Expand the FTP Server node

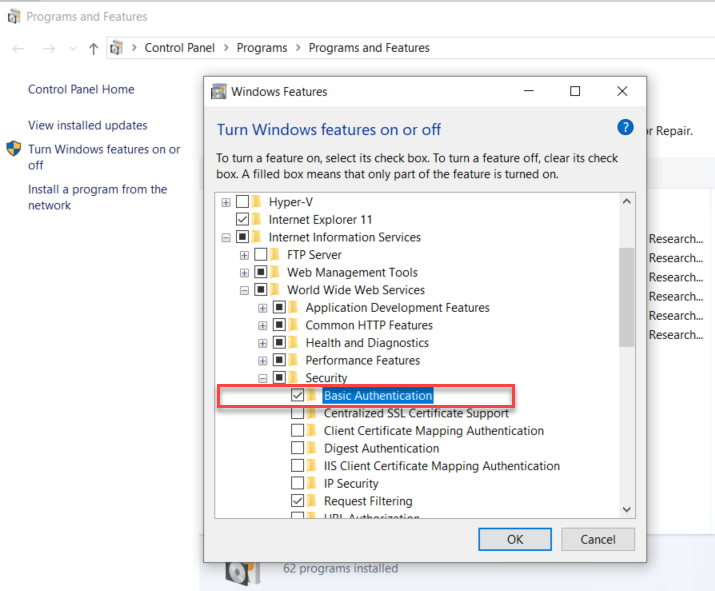click(x=244, y=255)
